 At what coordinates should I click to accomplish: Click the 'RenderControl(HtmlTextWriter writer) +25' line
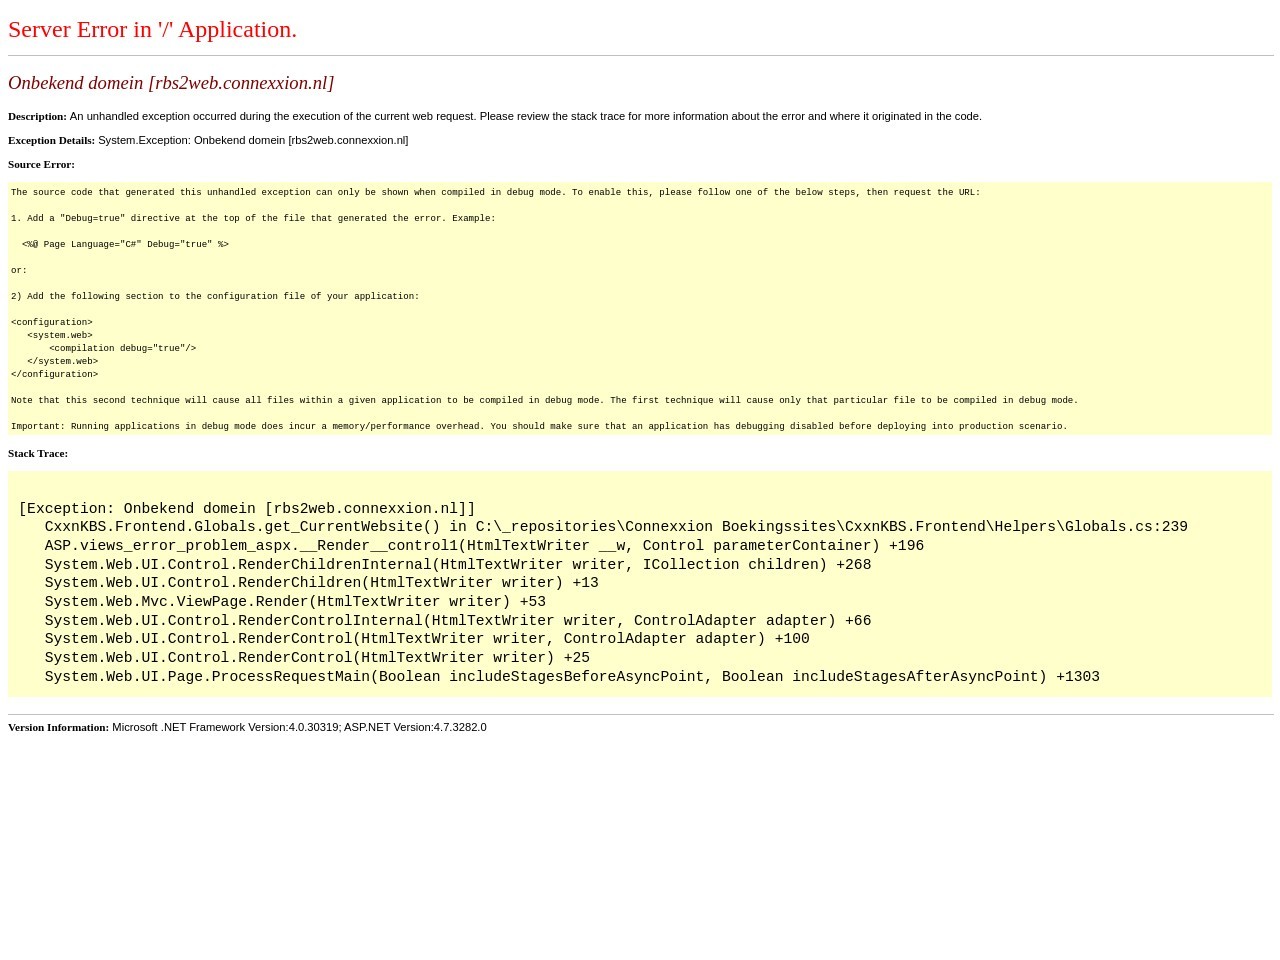tap(317, 658)
